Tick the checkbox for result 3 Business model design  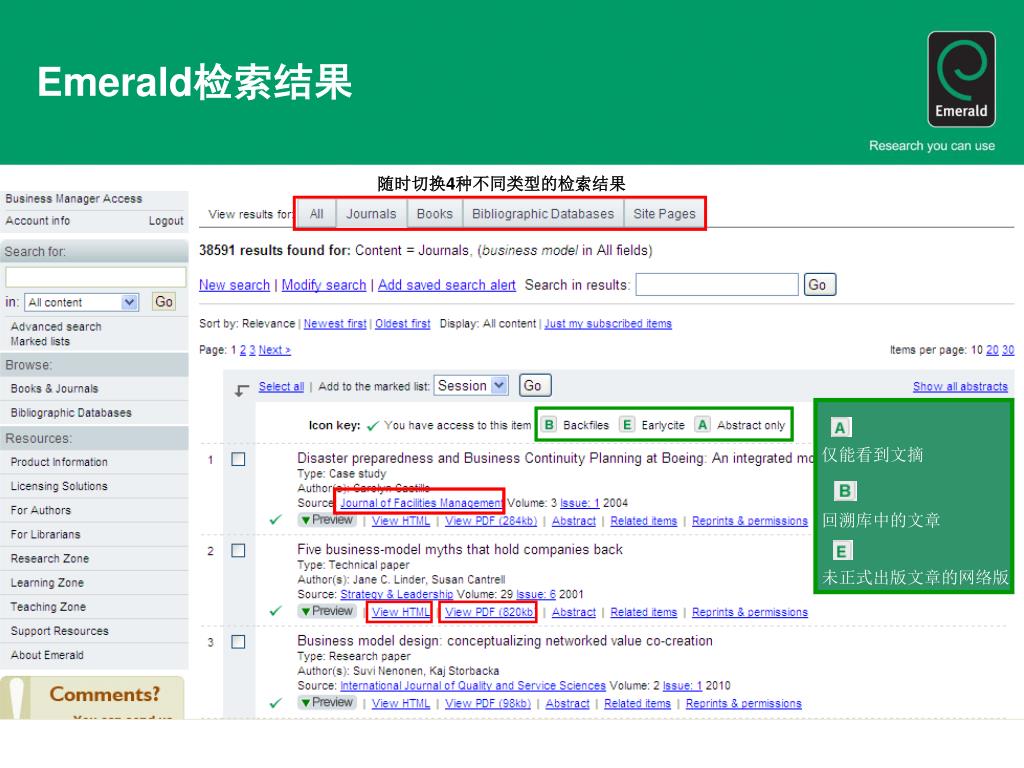tap(238, 643)
